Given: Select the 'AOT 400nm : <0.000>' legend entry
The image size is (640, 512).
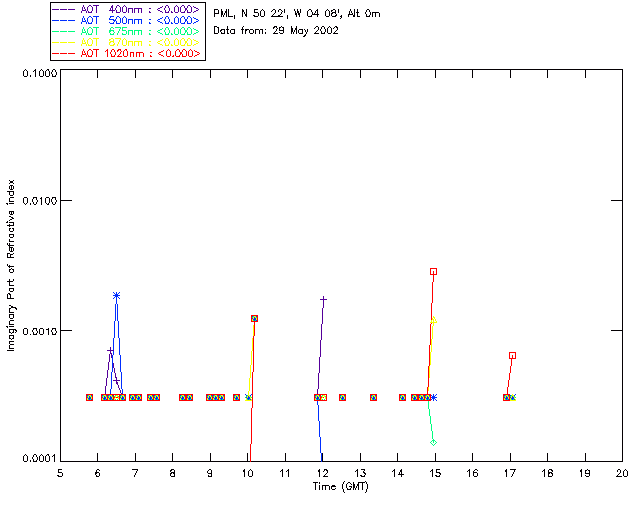Looking at the screenshot, I should click(140, 9).
